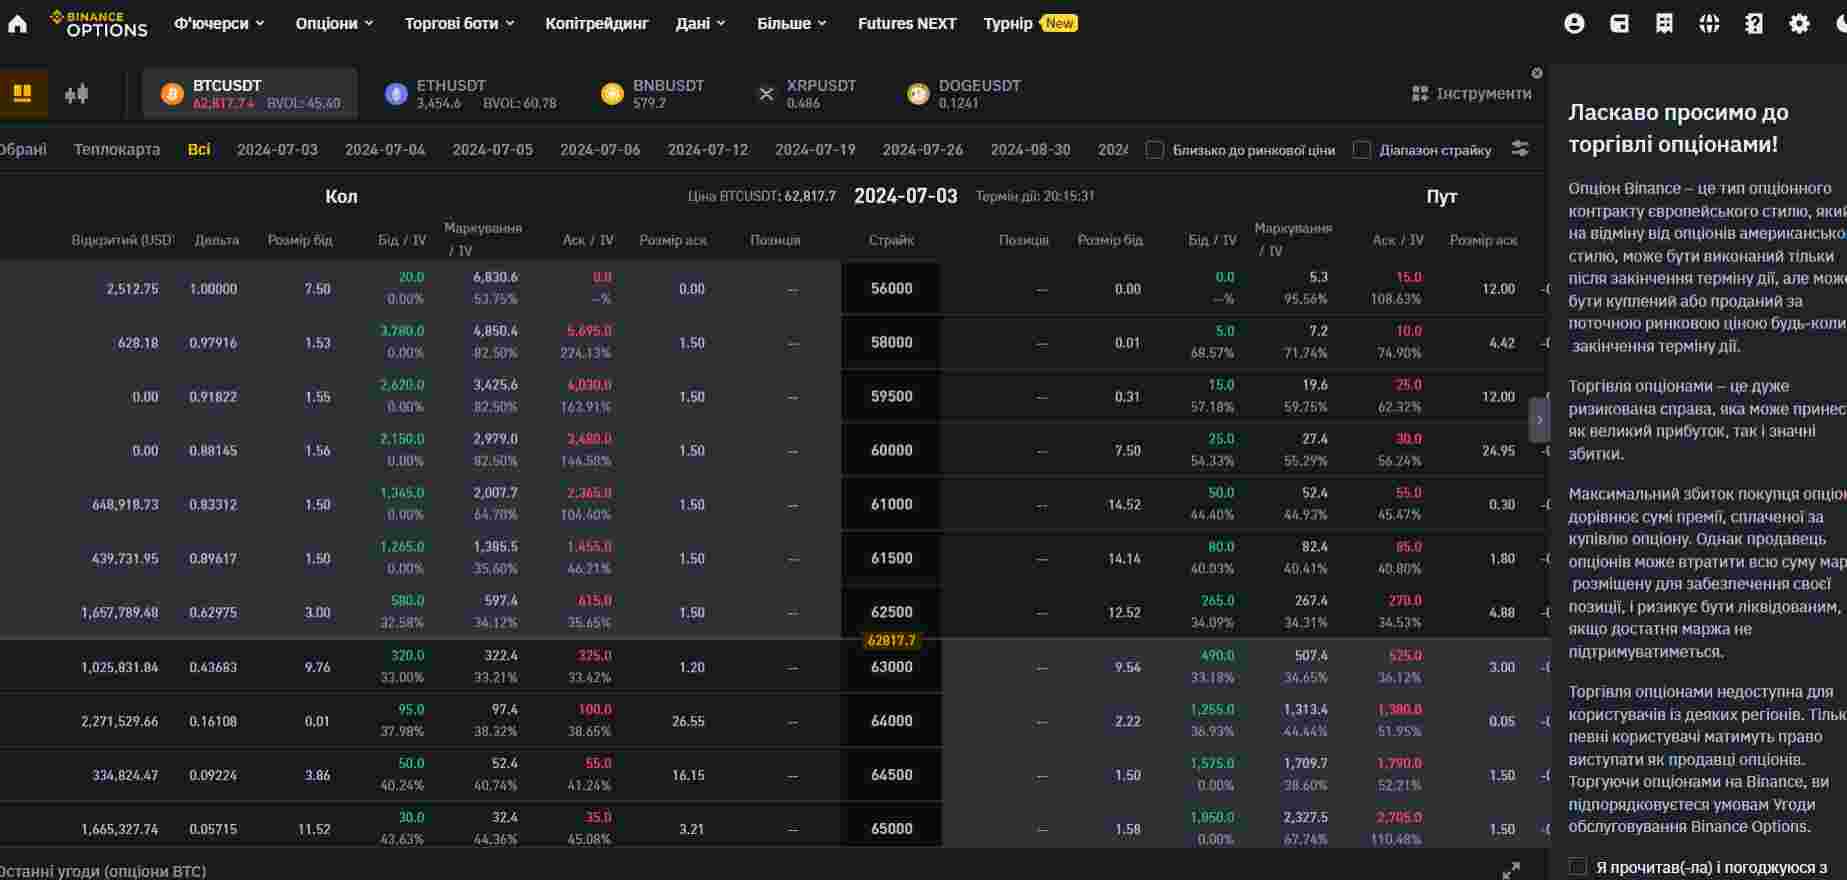This screenshot has width=1847, height=880.
Task: Click call ask price 5,695.0
Action: coord(589,331)
